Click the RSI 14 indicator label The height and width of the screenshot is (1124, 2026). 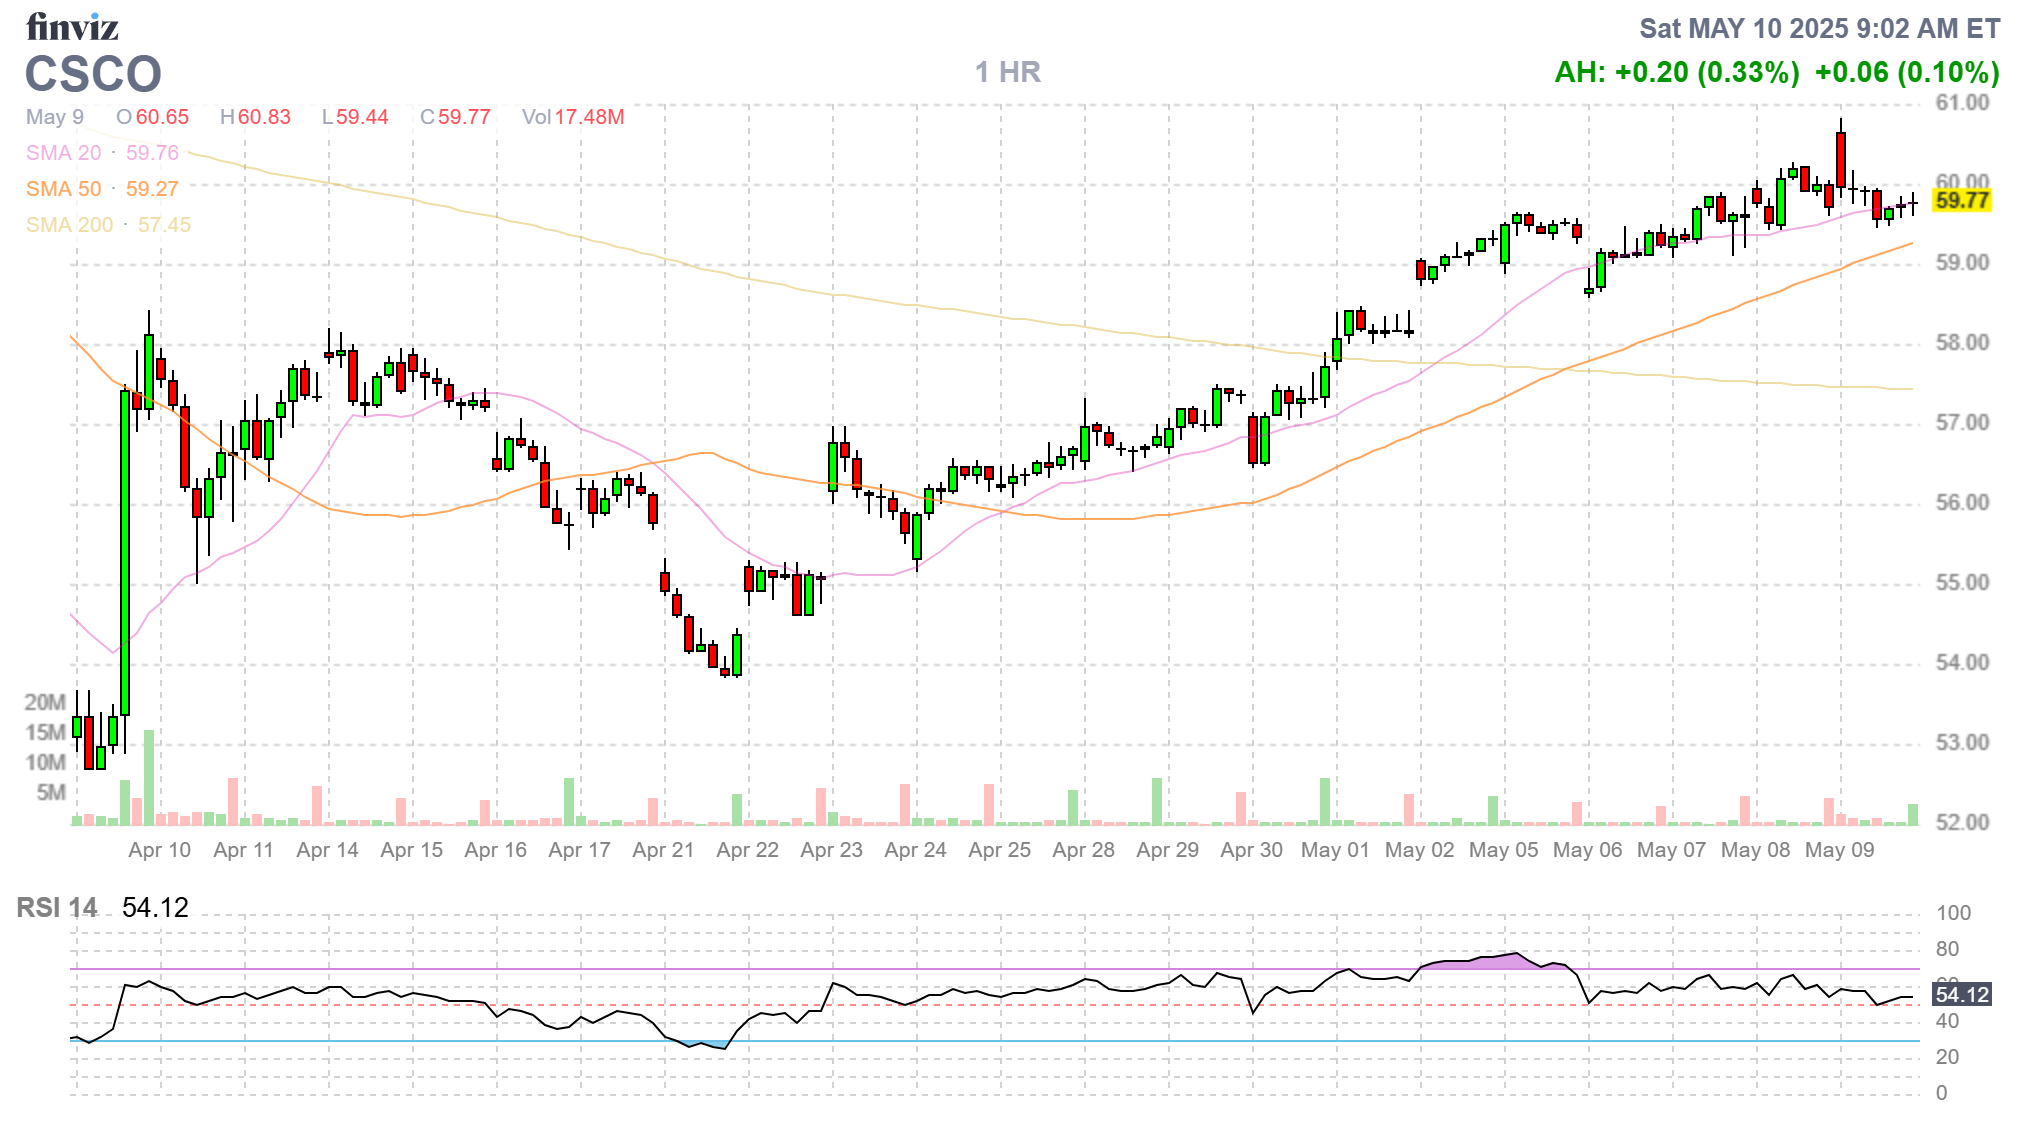pos(57,908)
